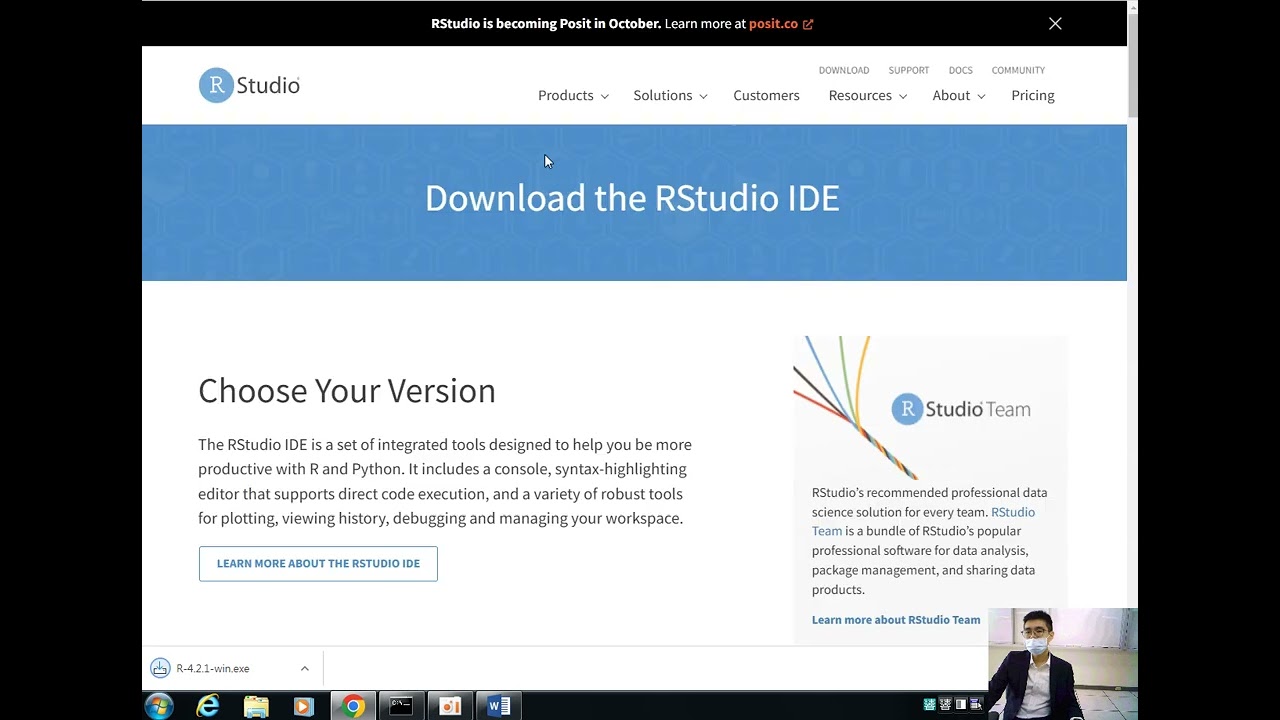Click the RStudio Team inline link
Screen dimensions: 1280x720
point(923,521)
